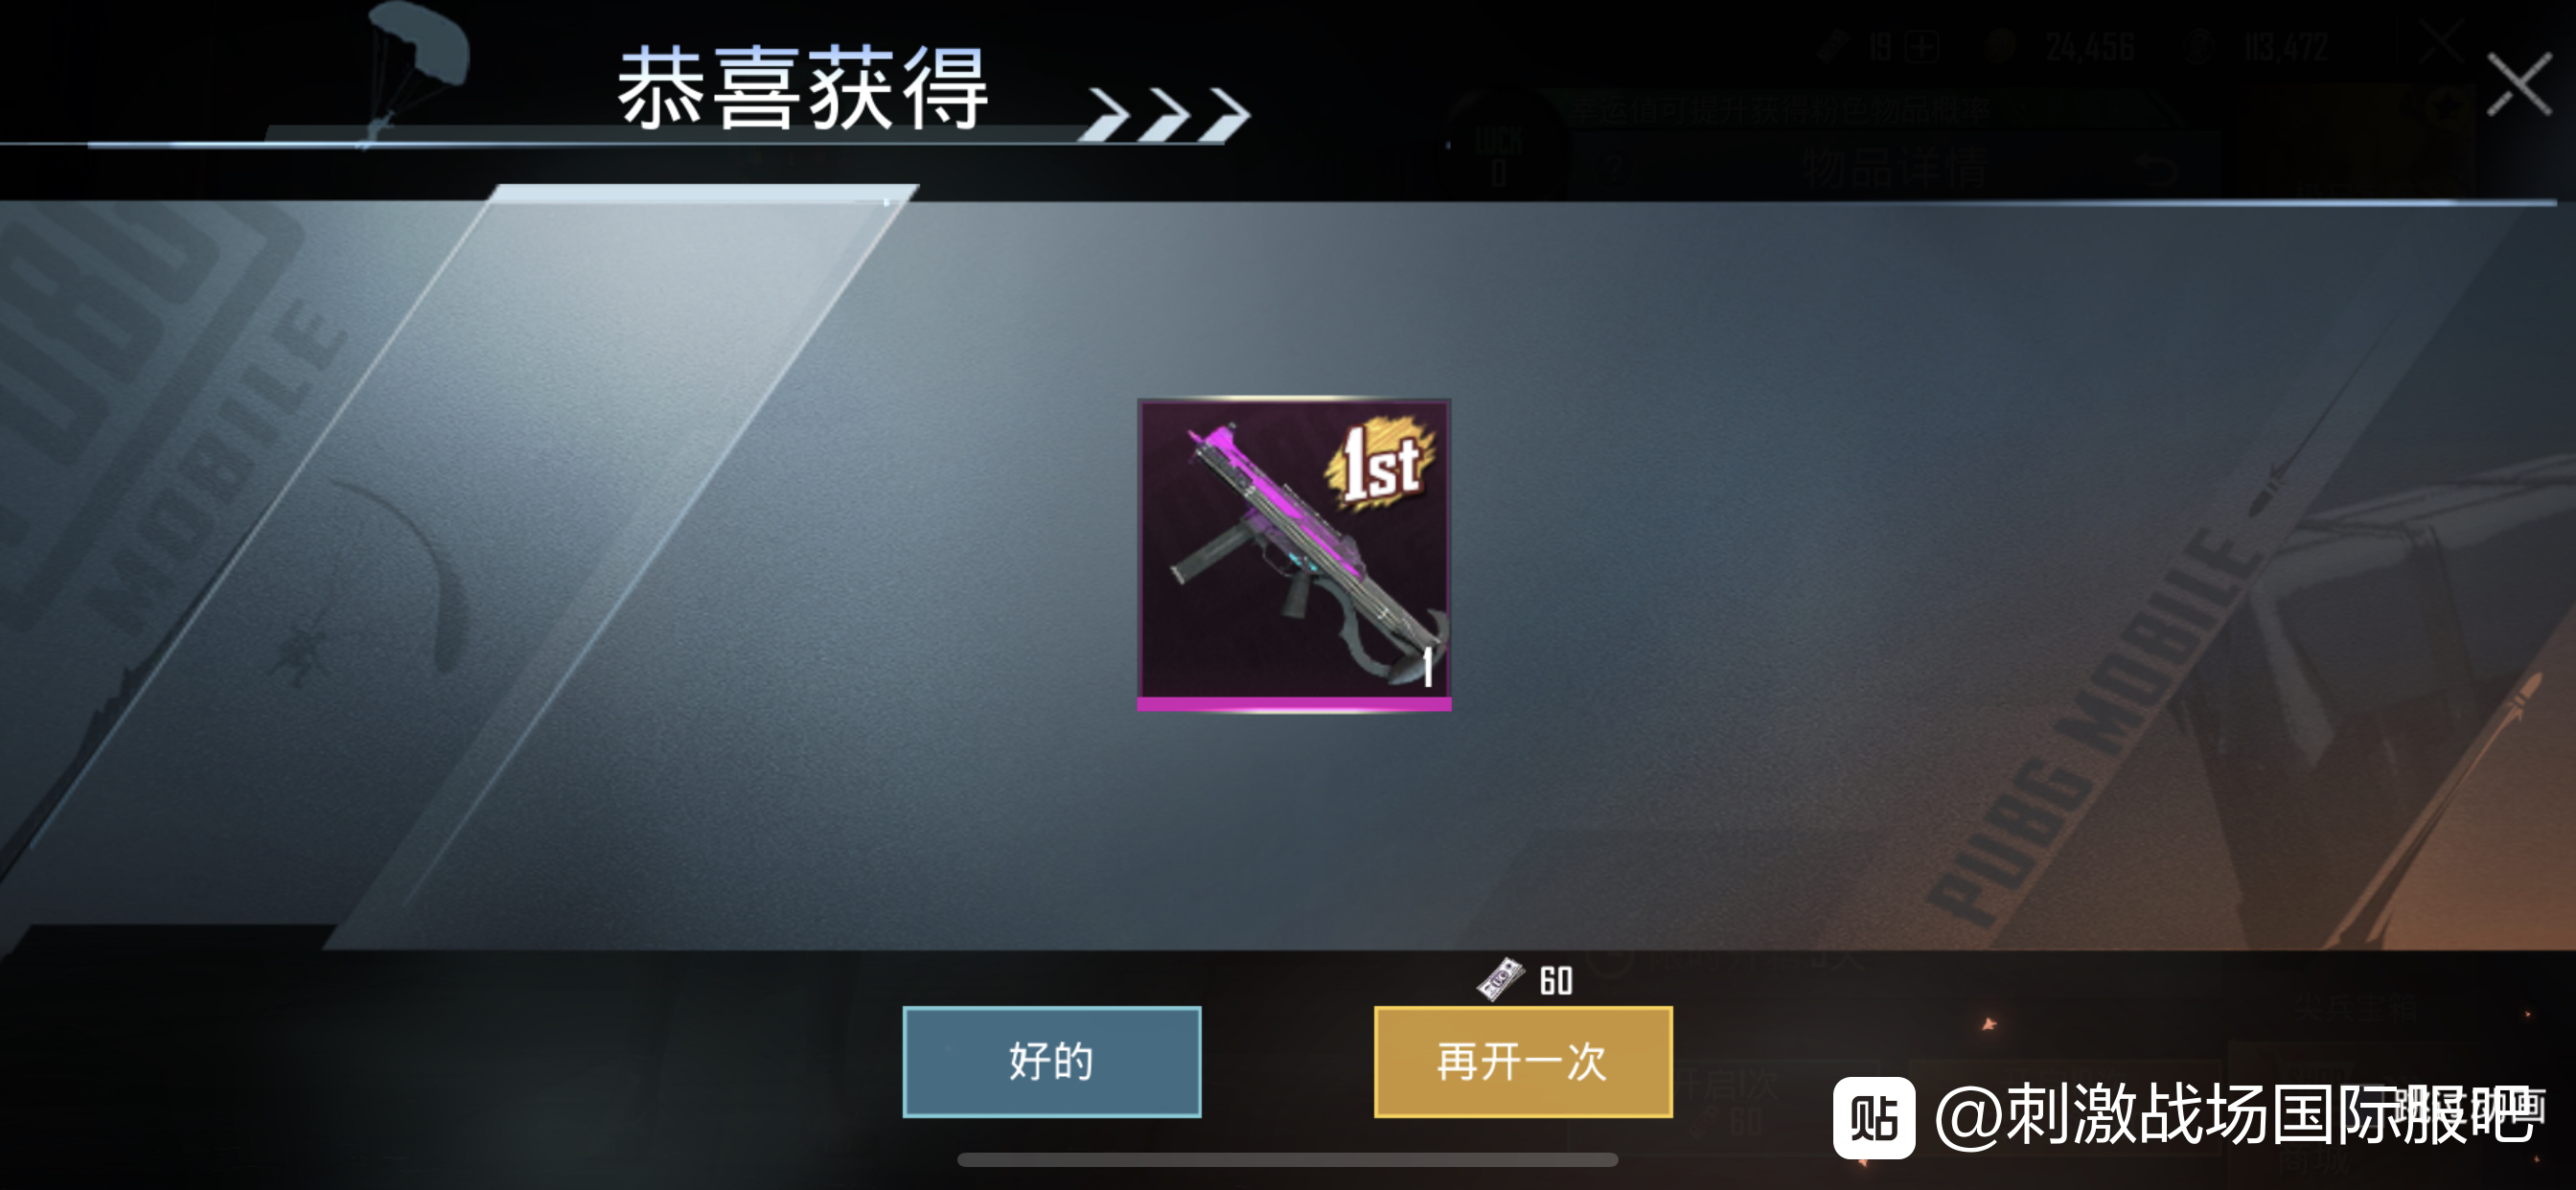Viewport: 2576px width, 1190px height.
Task: Tap the dimmed 物品详情 header
Action: 1895,168
